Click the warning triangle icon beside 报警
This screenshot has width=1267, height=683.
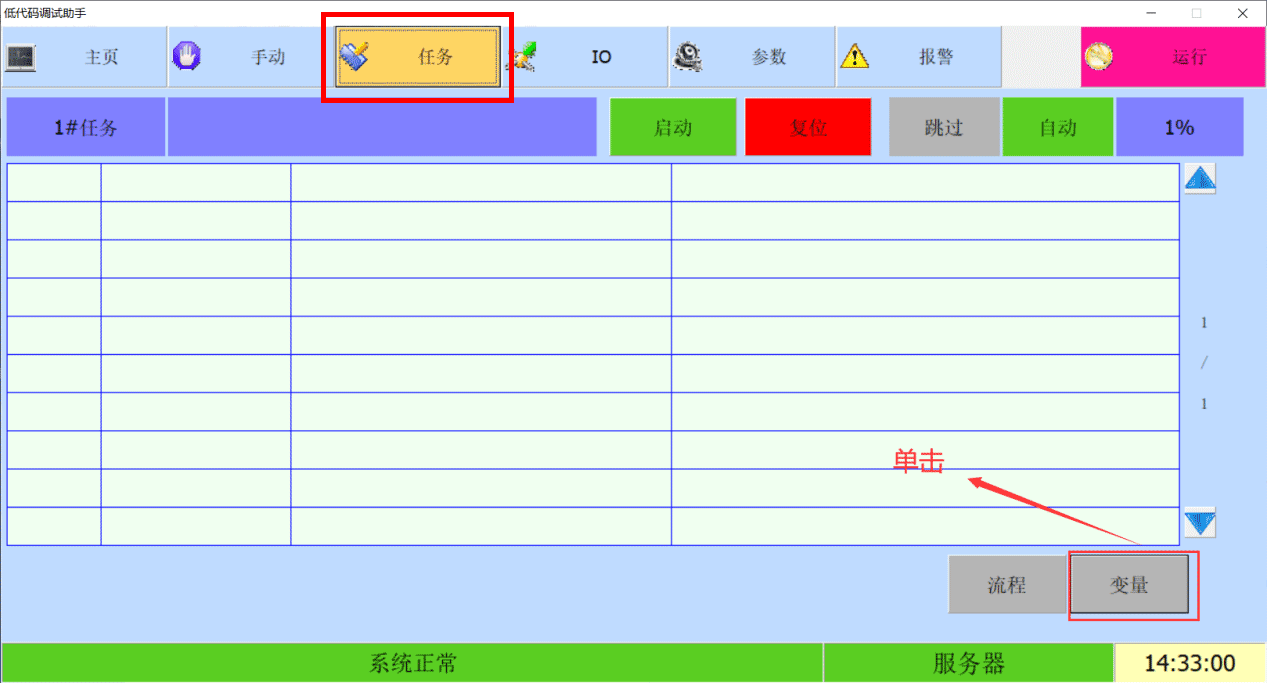point(854,57)
